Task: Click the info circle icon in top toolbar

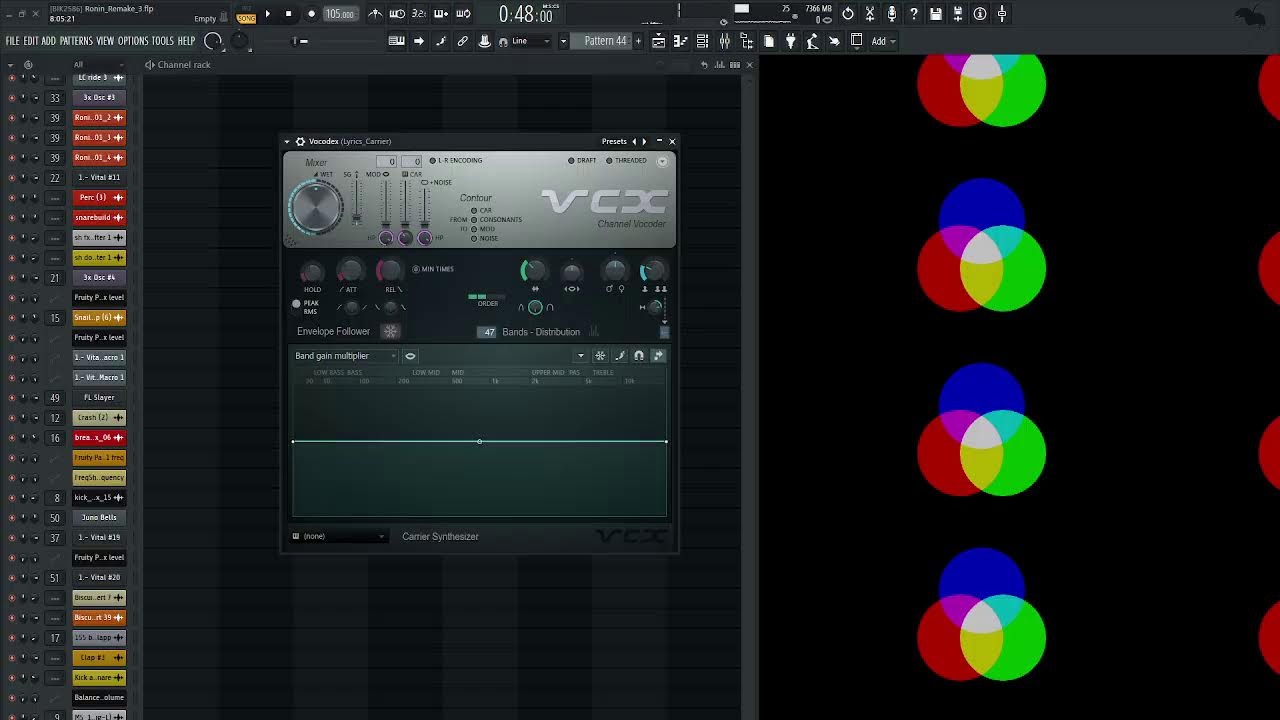Action: click(x=980, y=14)
